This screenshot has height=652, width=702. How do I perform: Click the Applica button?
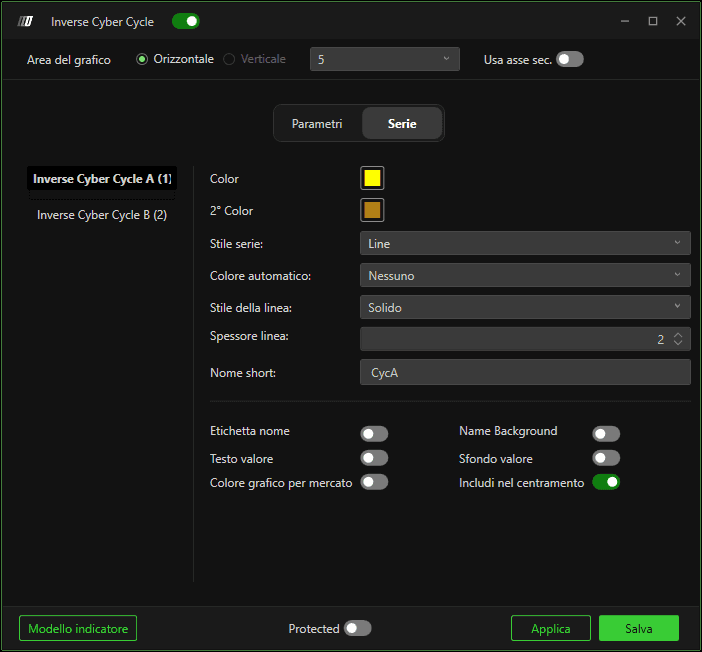(551, 628)
